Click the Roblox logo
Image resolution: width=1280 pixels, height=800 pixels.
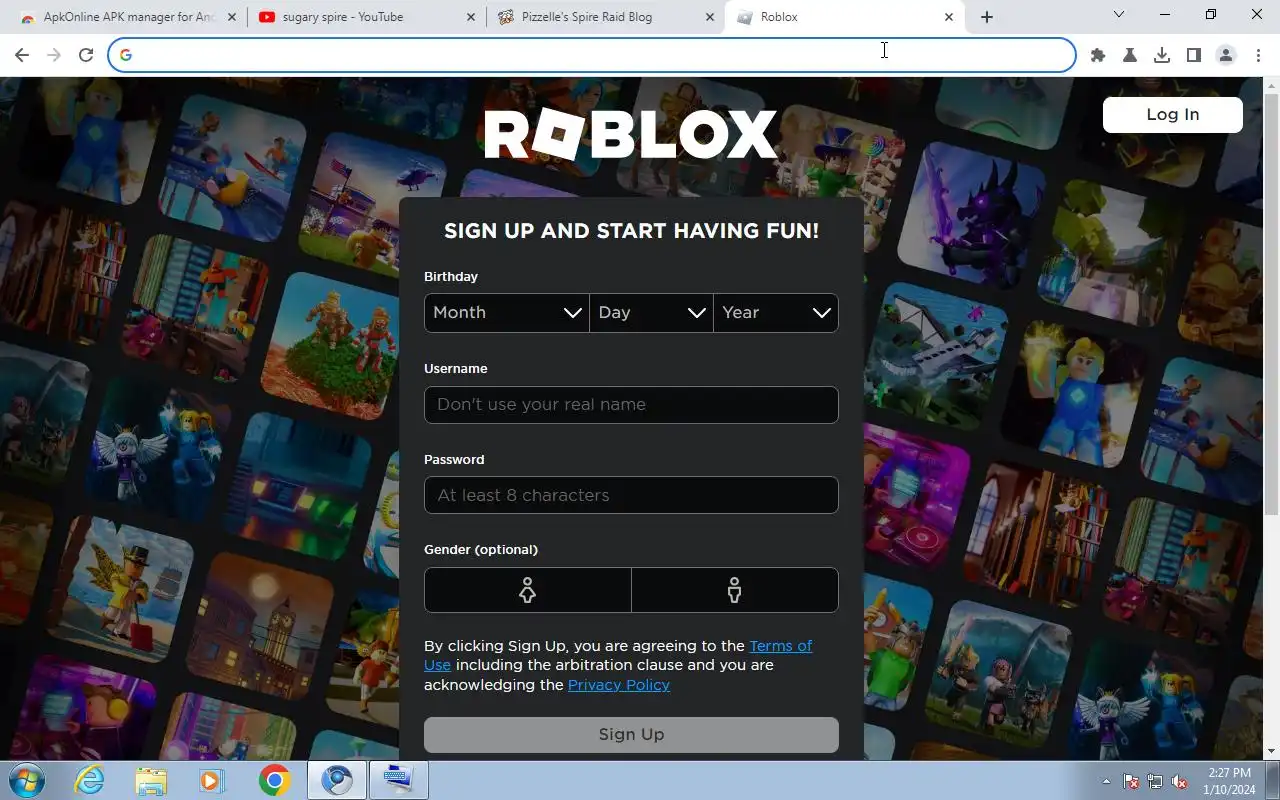click(631, 135)
